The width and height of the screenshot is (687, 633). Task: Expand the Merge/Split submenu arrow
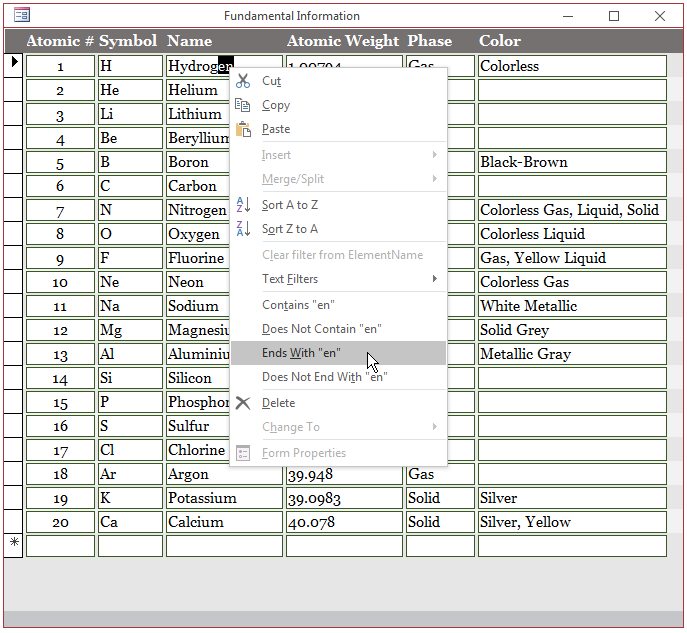click(435, 179)
